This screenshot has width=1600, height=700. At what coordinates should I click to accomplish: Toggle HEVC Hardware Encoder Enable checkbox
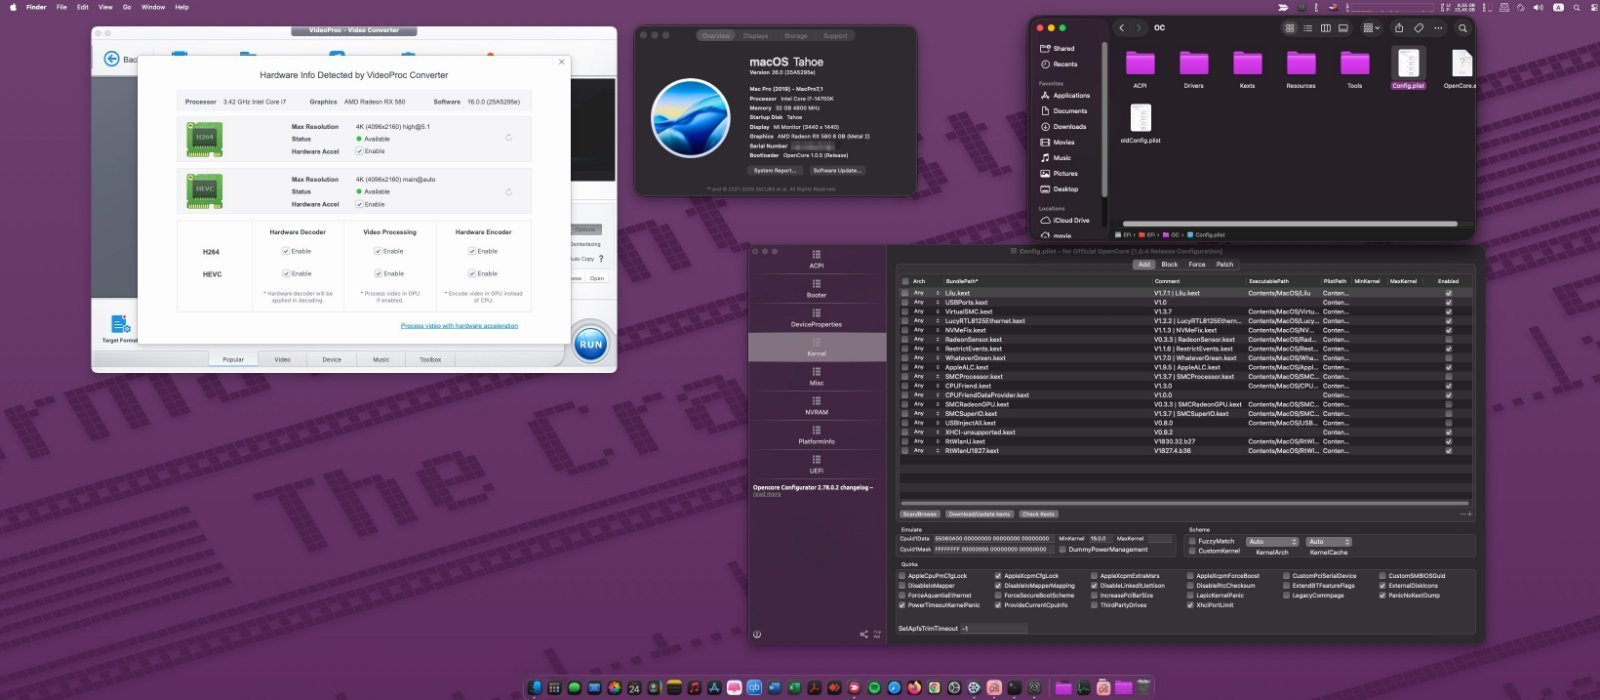pos(472,273)
